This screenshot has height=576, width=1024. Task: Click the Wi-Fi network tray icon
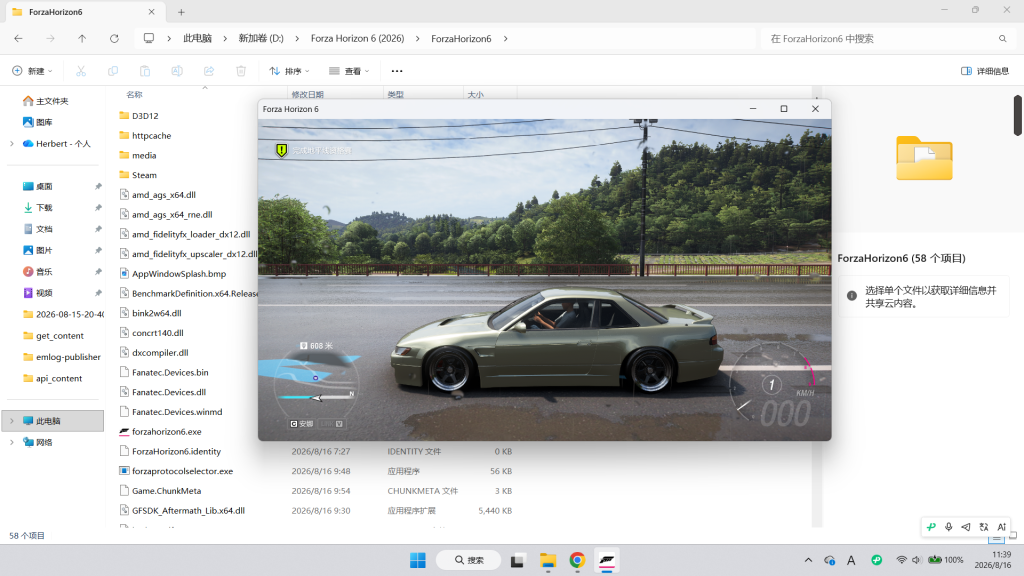[901, 560]
